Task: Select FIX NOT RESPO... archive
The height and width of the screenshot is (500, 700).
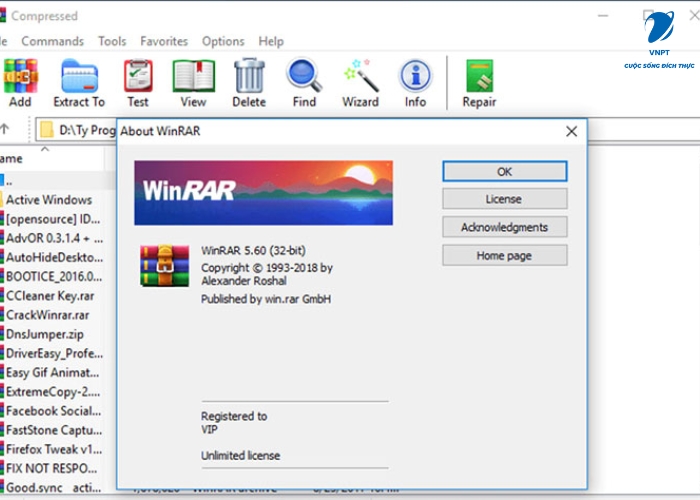Action: [x=50, y=469]
